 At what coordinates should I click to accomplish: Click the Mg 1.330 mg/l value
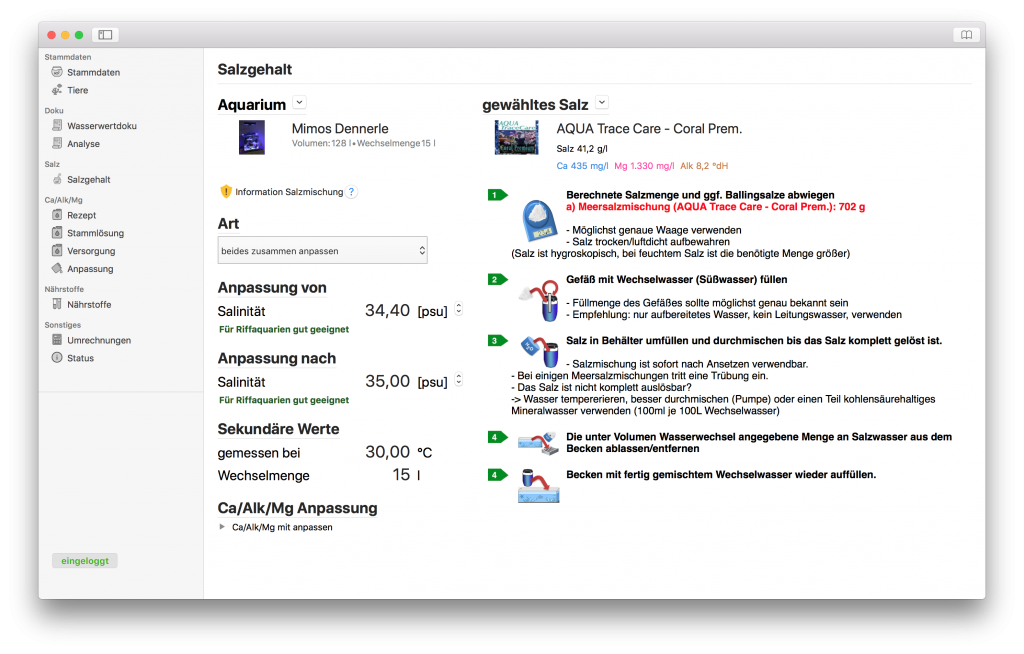click(x=644, y=166)
